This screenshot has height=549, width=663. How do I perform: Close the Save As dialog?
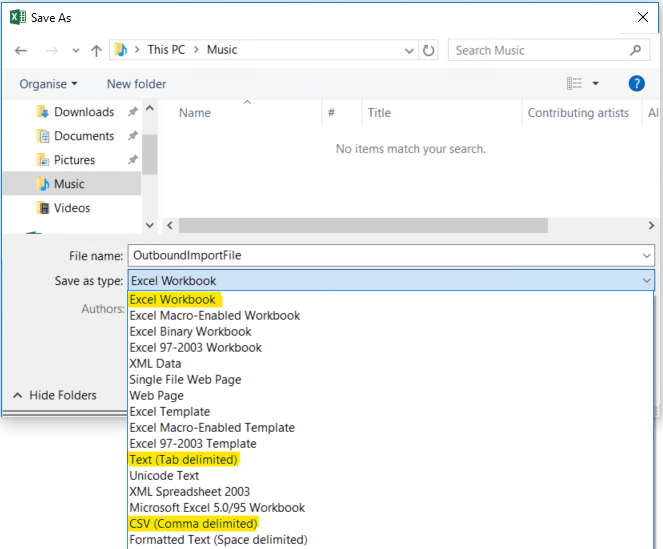coord(643,17)
